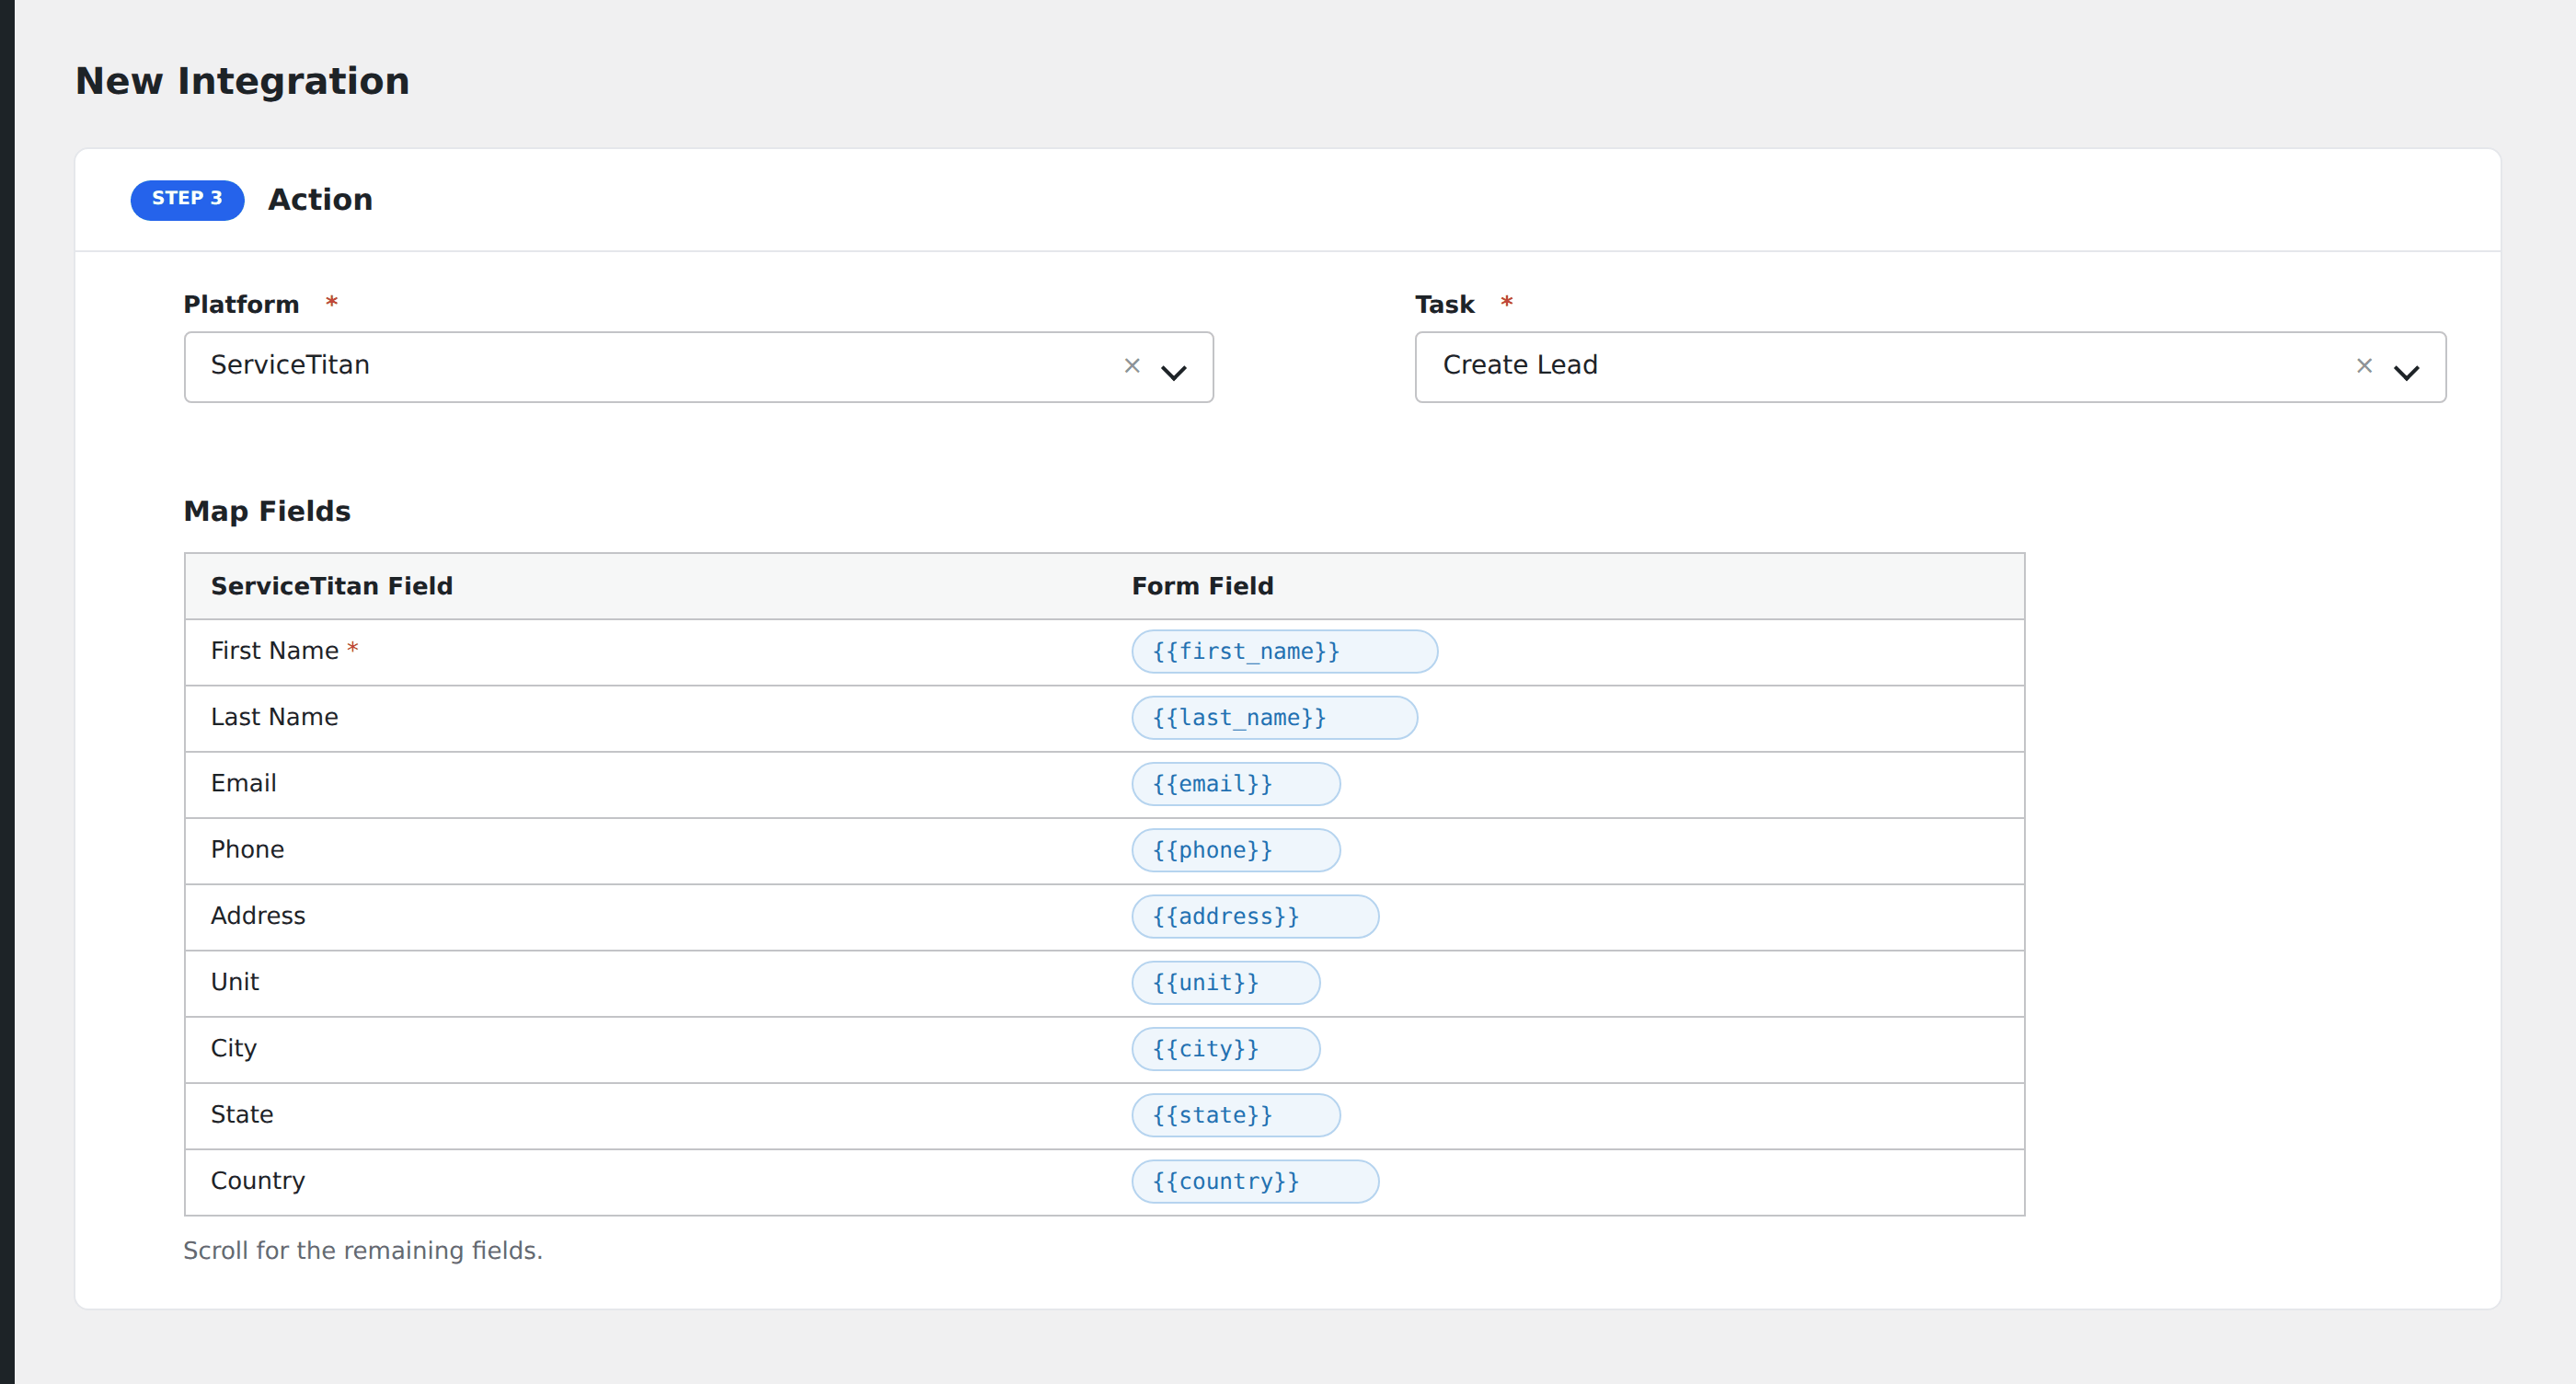The image size is (2576, 1384).
Task: Select the {{country}} form field chip
Action: (x=1255, y=1181)
